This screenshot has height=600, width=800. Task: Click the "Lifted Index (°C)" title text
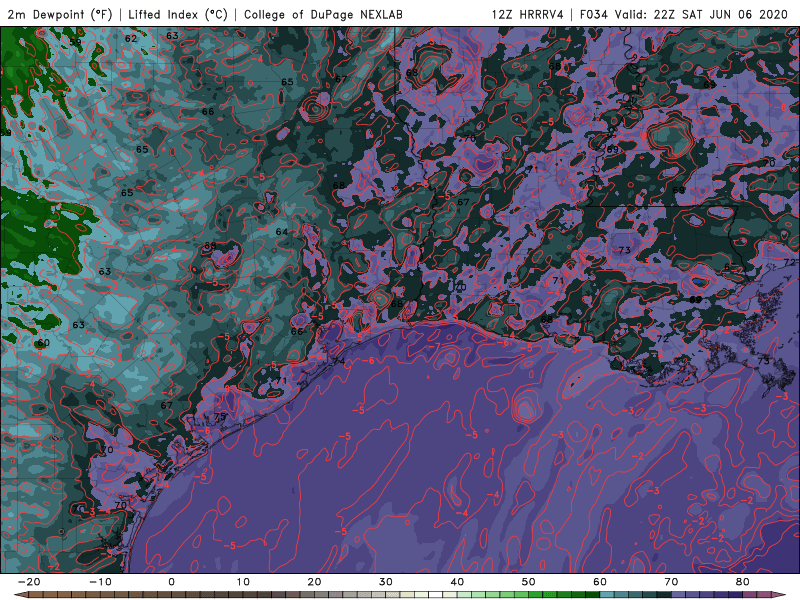178,14
